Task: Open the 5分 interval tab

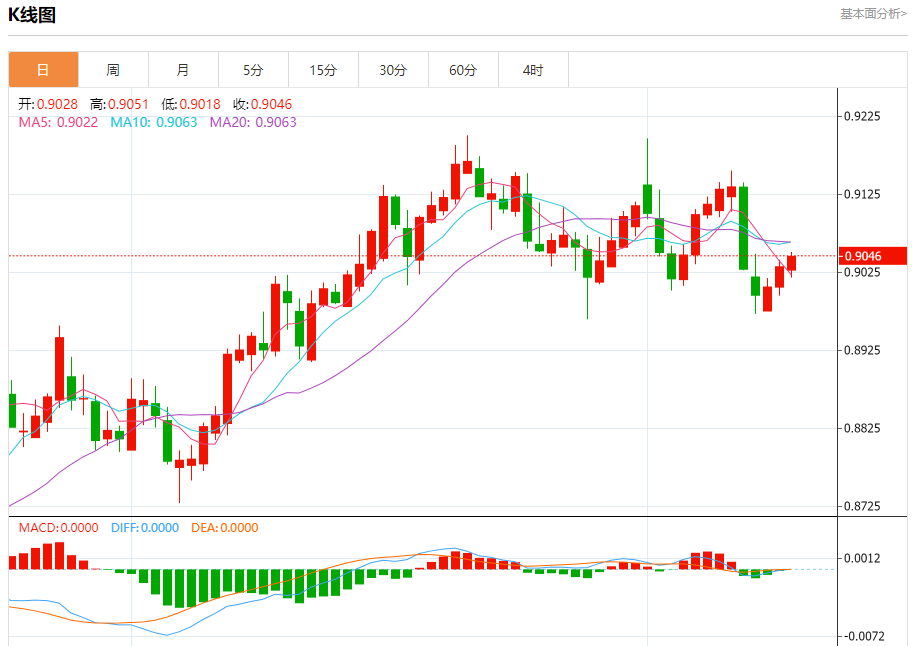Action: (253, 70)
